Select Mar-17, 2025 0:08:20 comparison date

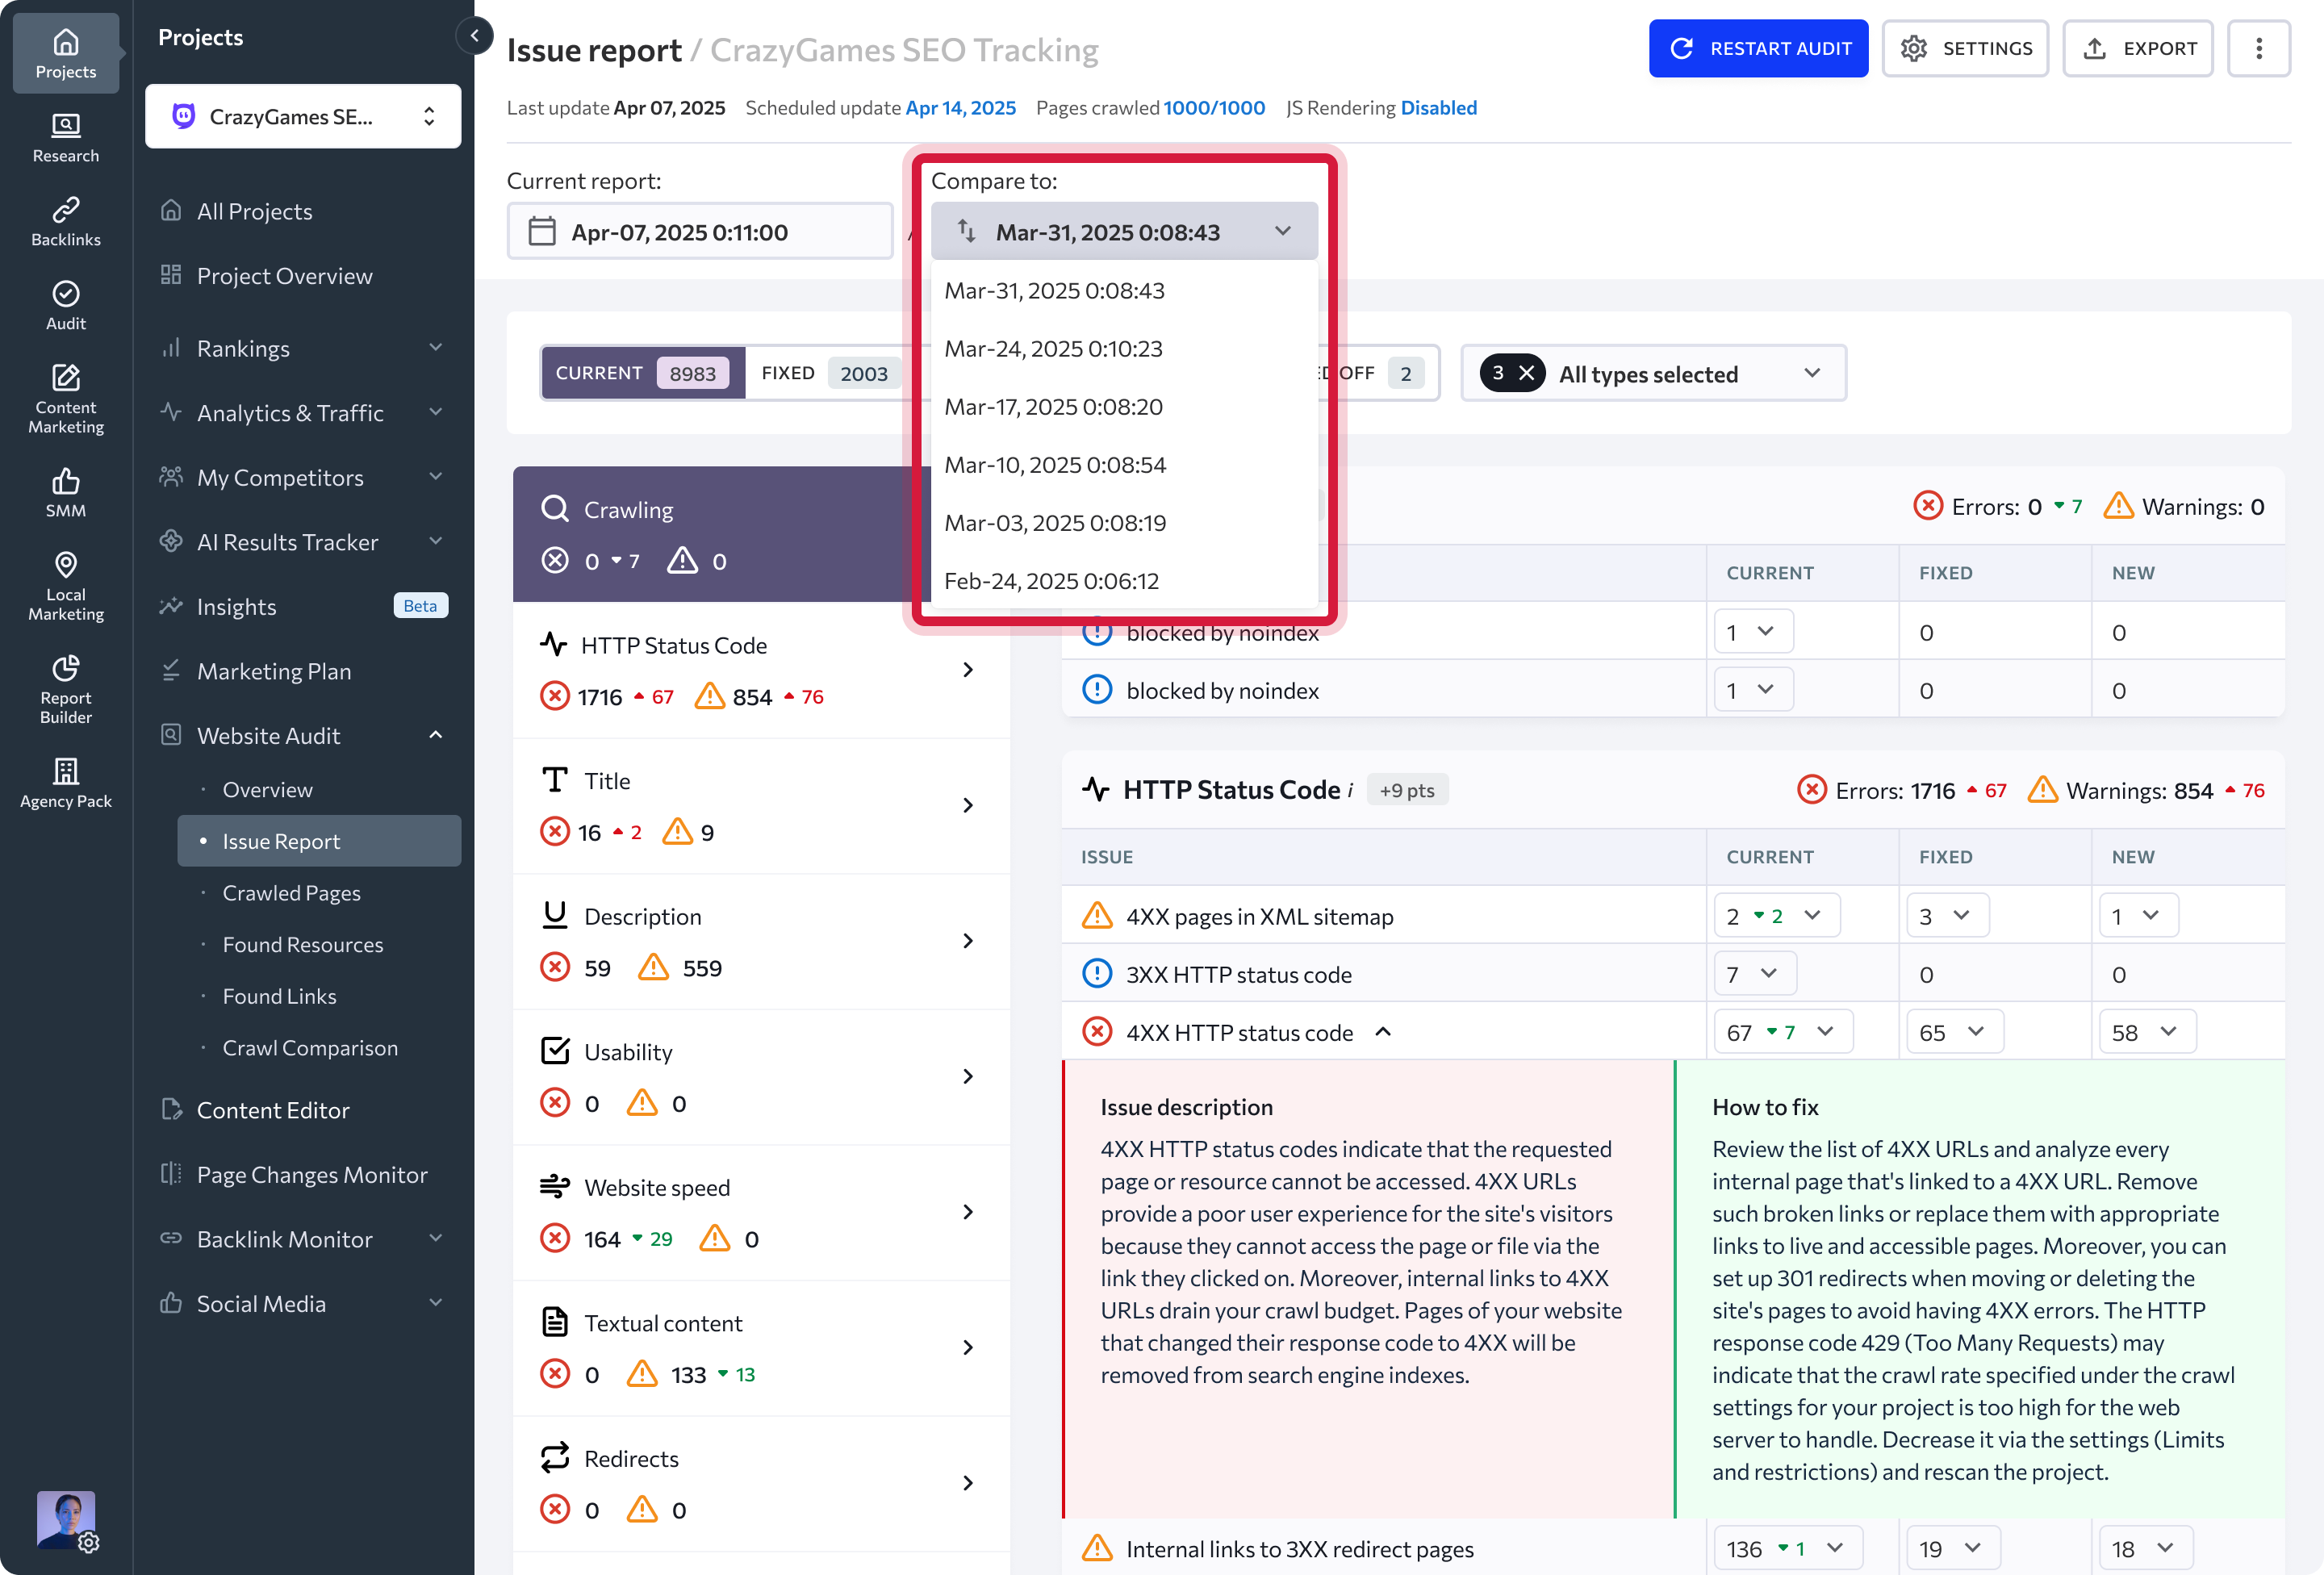pos(1123,406)
